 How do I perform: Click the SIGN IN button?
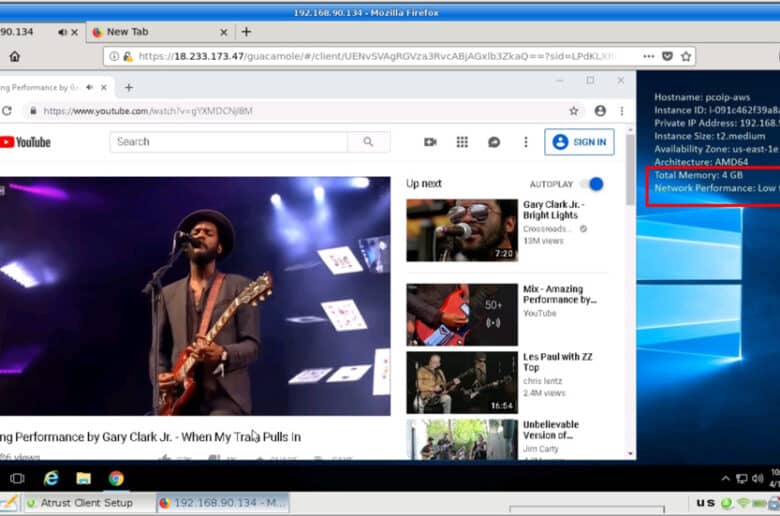(580, 142)
